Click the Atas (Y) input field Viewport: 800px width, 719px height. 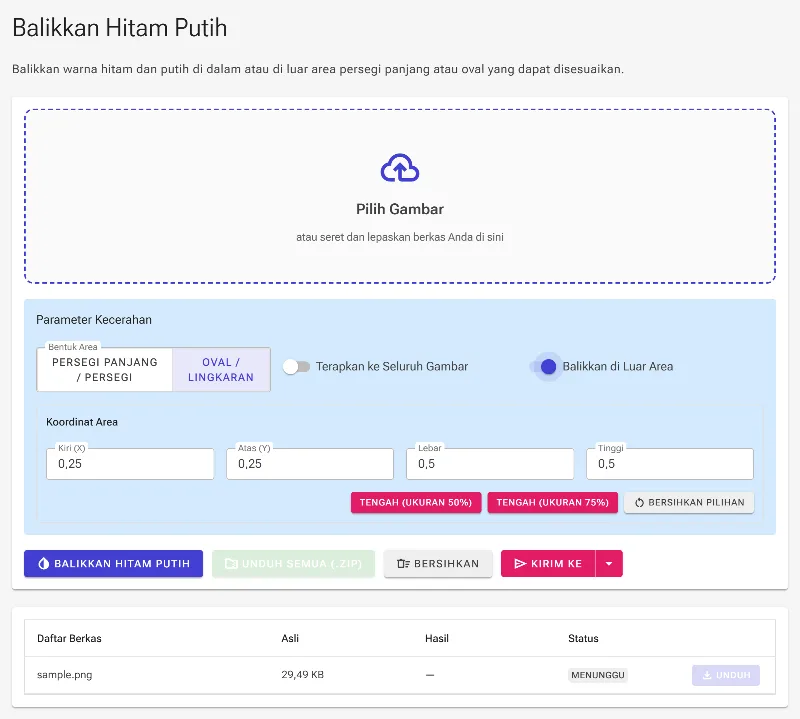point(310,464)
